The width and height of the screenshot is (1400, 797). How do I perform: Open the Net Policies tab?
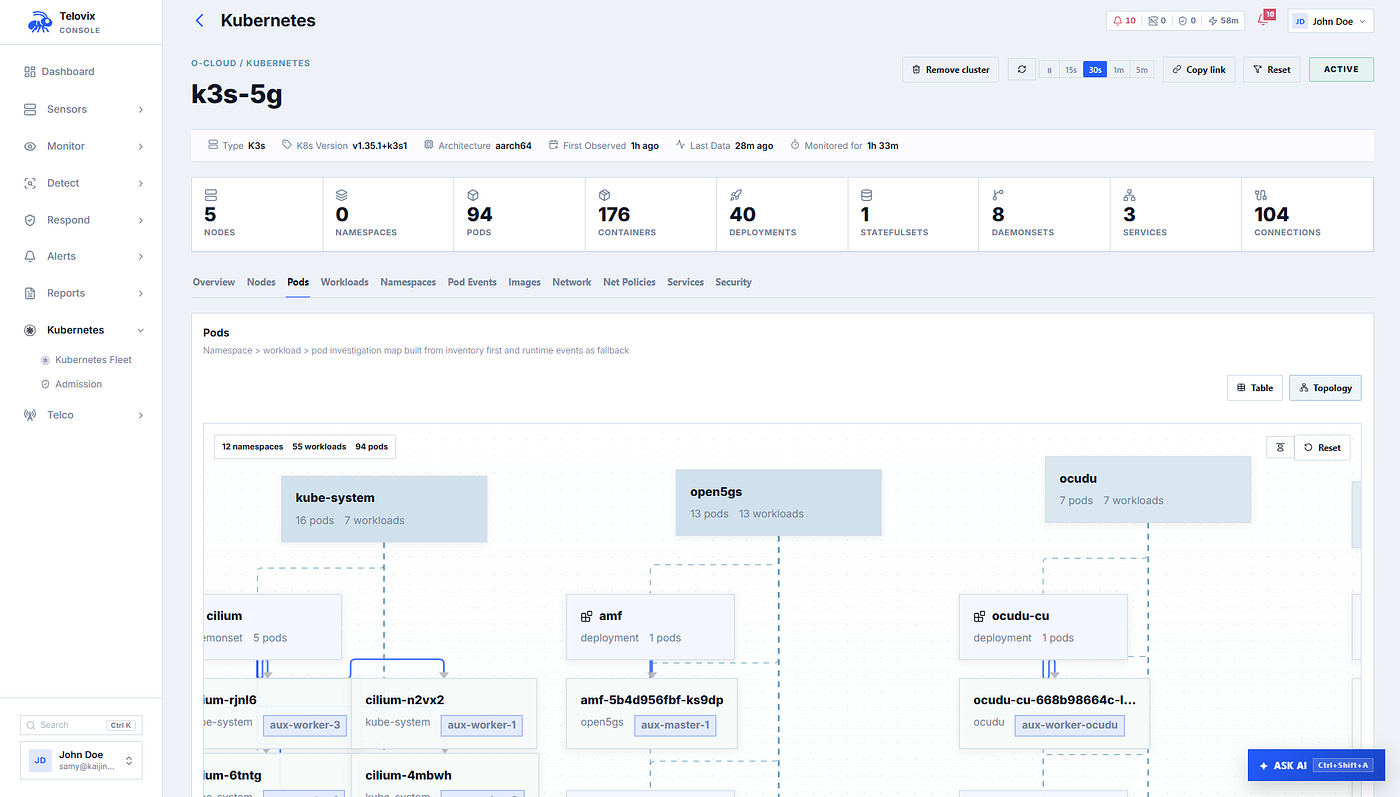(x=629, y=282)
